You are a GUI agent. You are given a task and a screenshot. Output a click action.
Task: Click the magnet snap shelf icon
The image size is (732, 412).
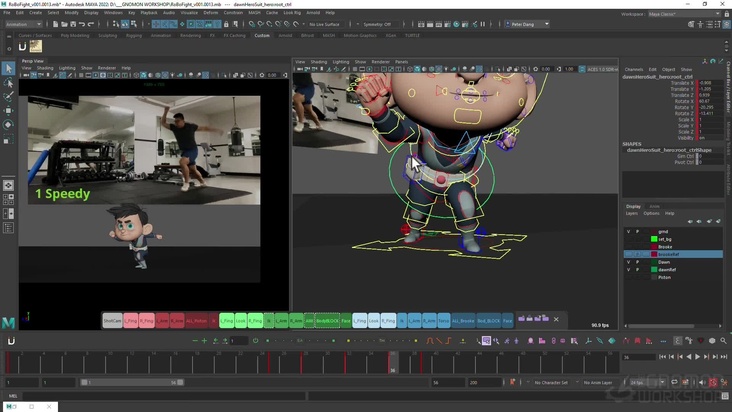22,45
